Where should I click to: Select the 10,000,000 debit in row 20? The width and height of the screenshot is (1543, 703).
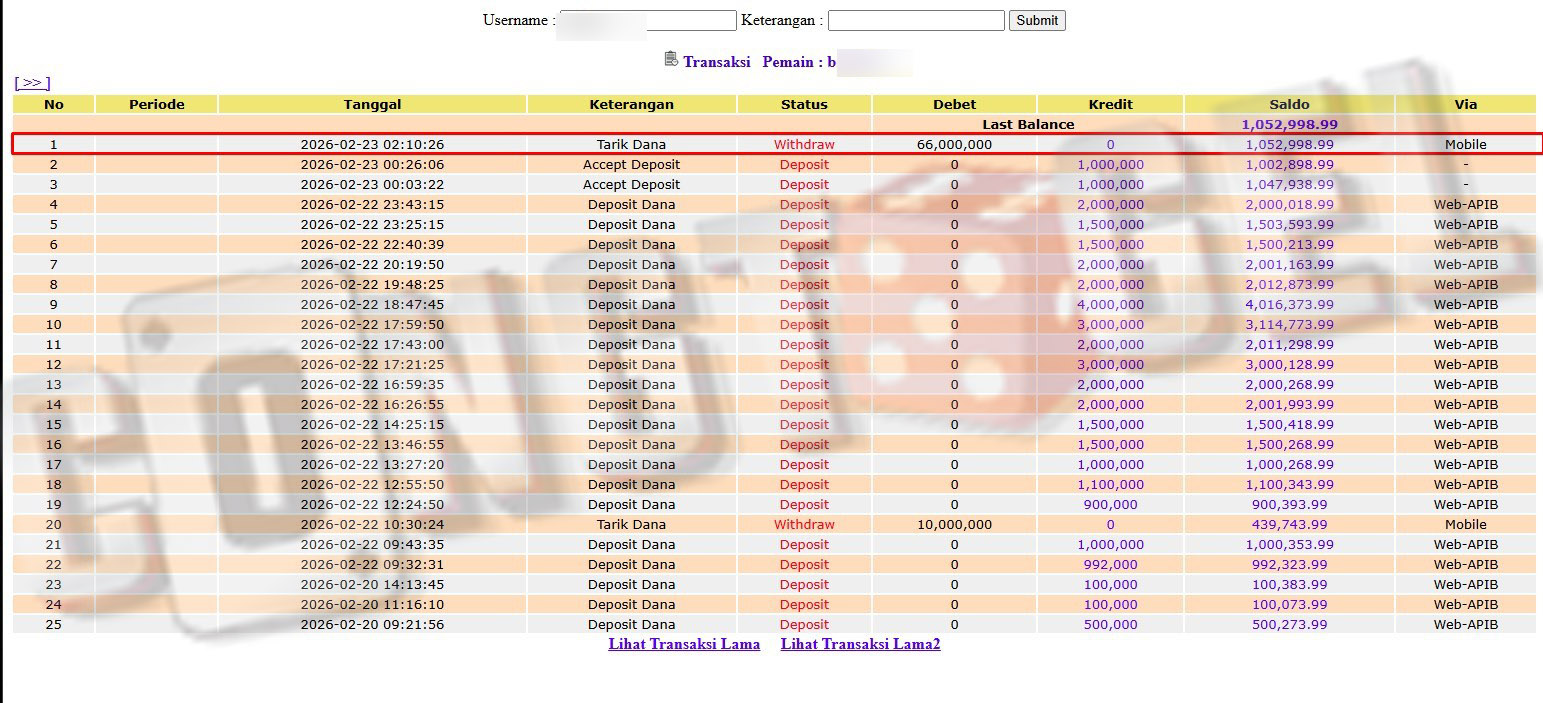[x=954, y=524]
